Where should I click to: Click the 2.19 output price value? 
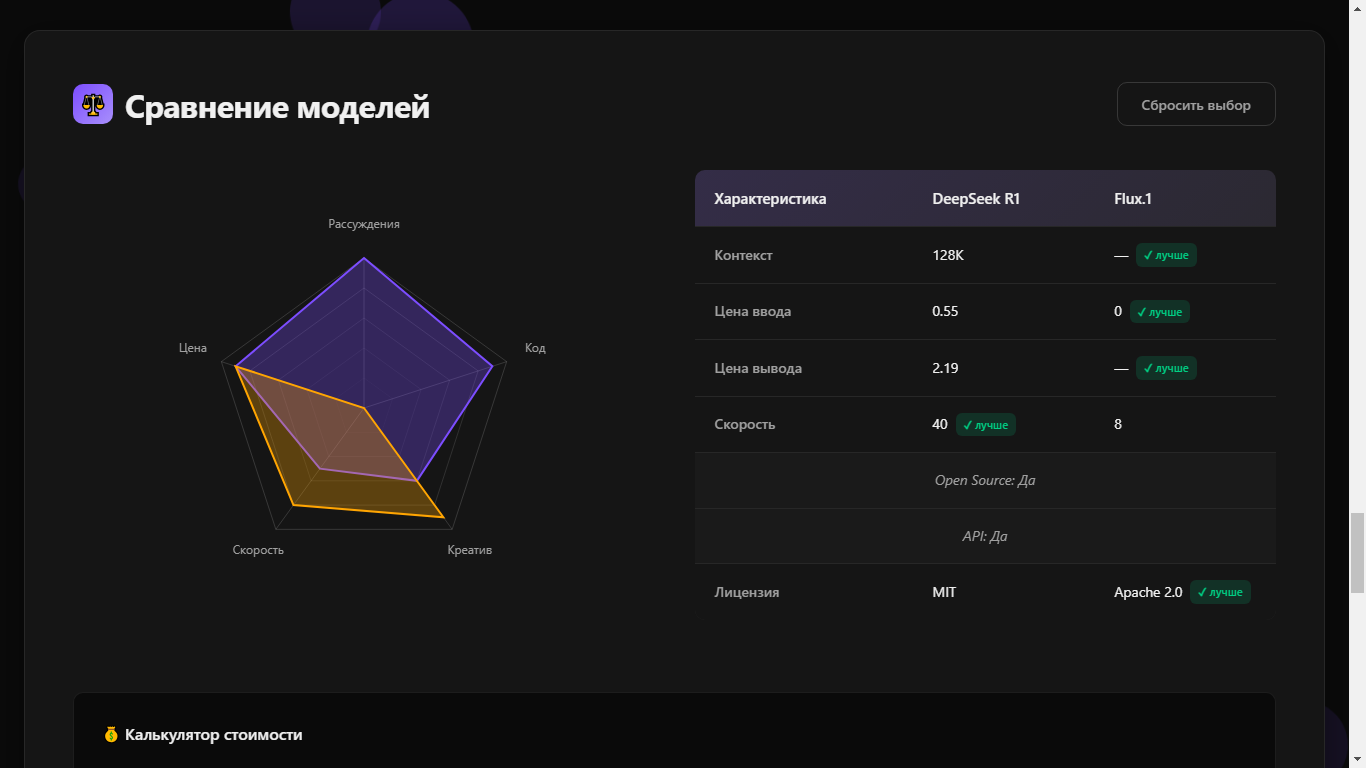[945, 368]
